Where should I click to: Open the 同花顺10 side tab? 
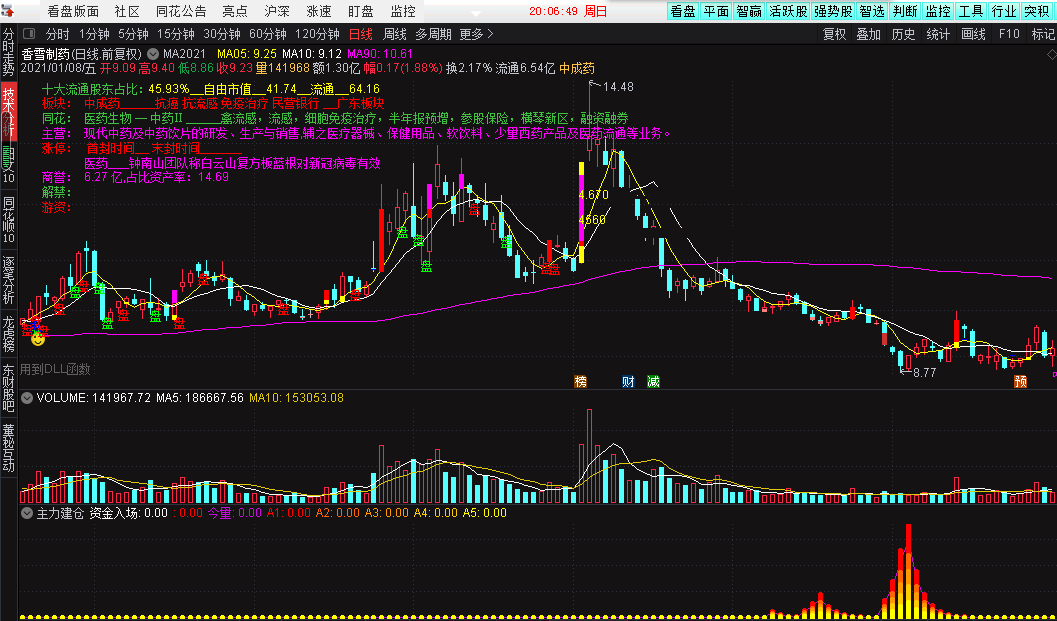(x=8, y=220)
